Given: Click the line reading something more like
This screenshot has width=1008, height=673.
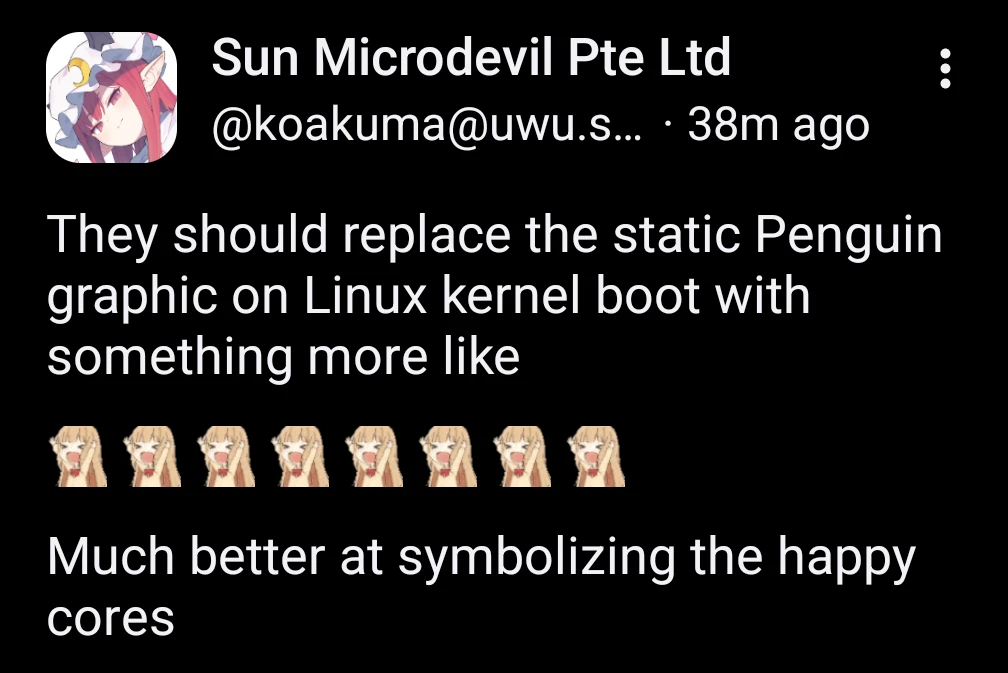Looking at the screenshot, I should click(284, 359).
